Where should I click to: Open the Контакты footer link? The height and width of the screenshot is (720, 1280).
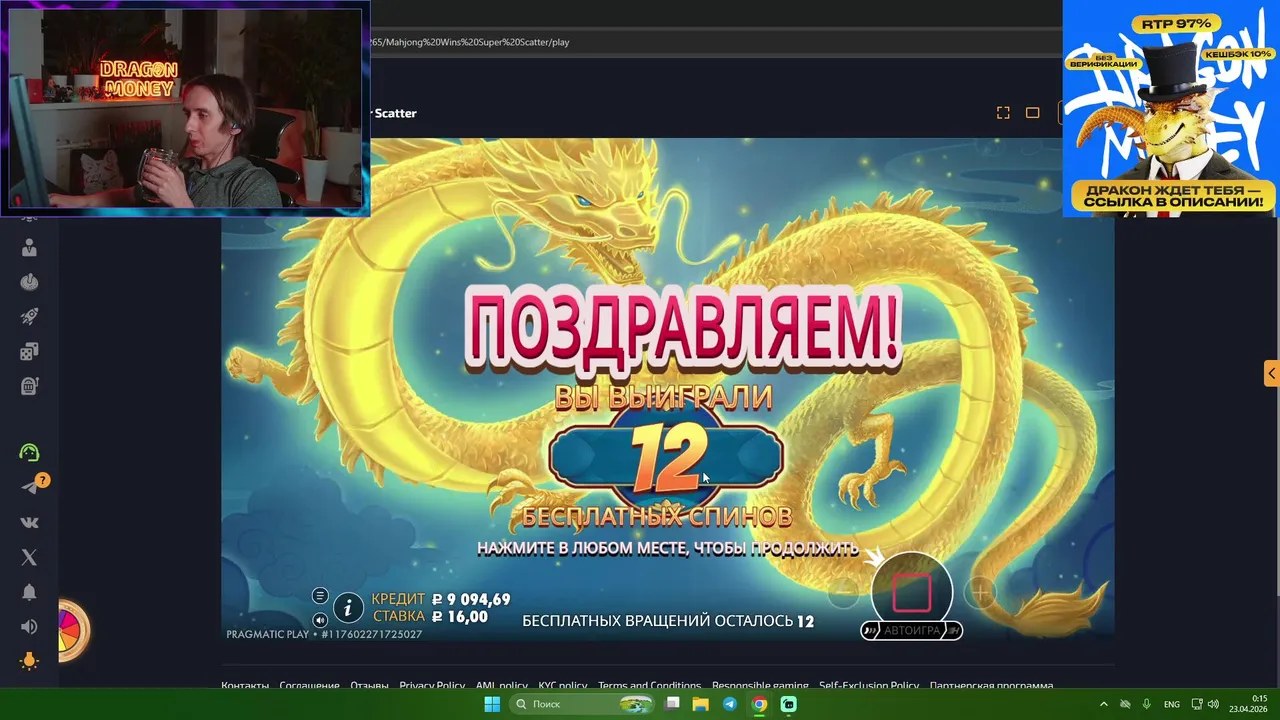tap(245, 686)
